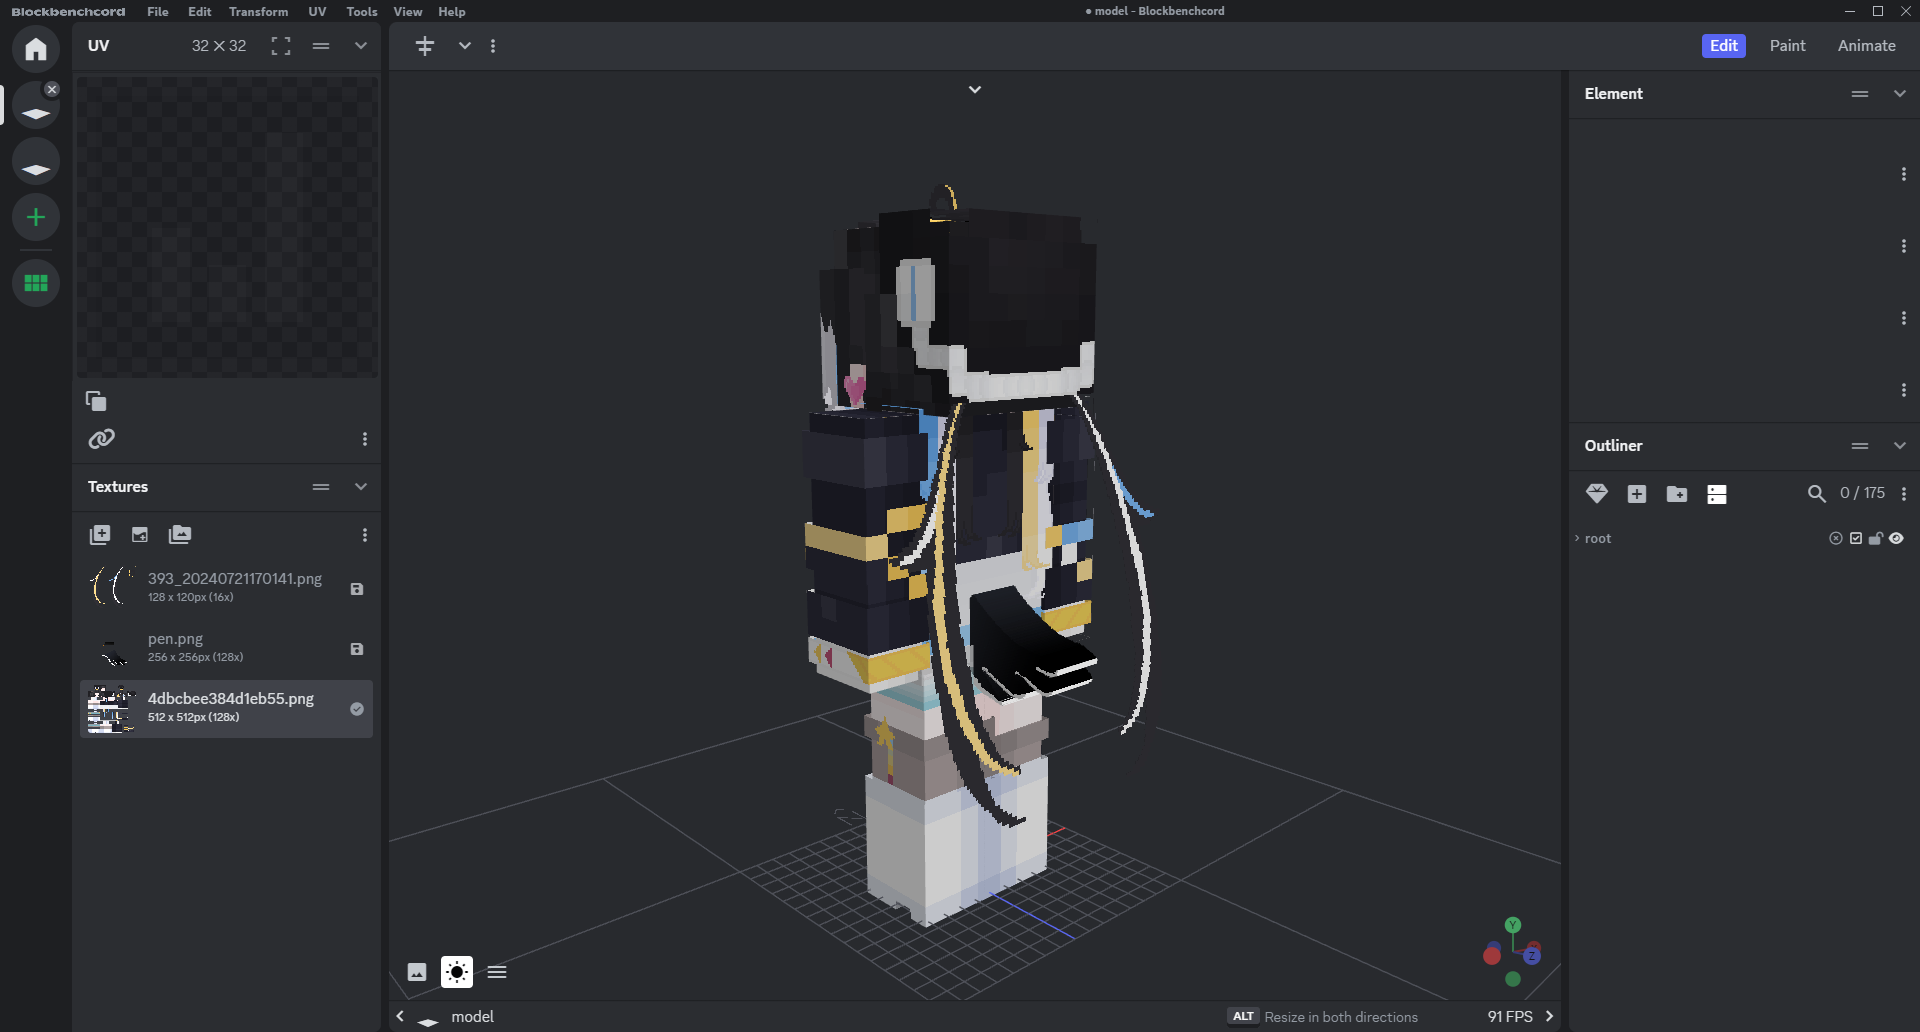Collapse the Textures panel chevron

[361, 487]
